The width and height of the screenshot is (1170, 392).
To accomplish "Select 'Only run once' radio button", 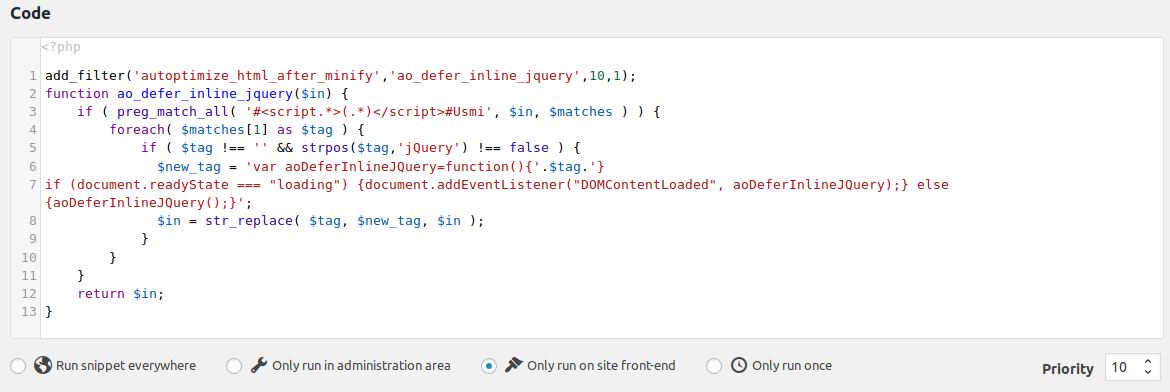I will point(714,366).
